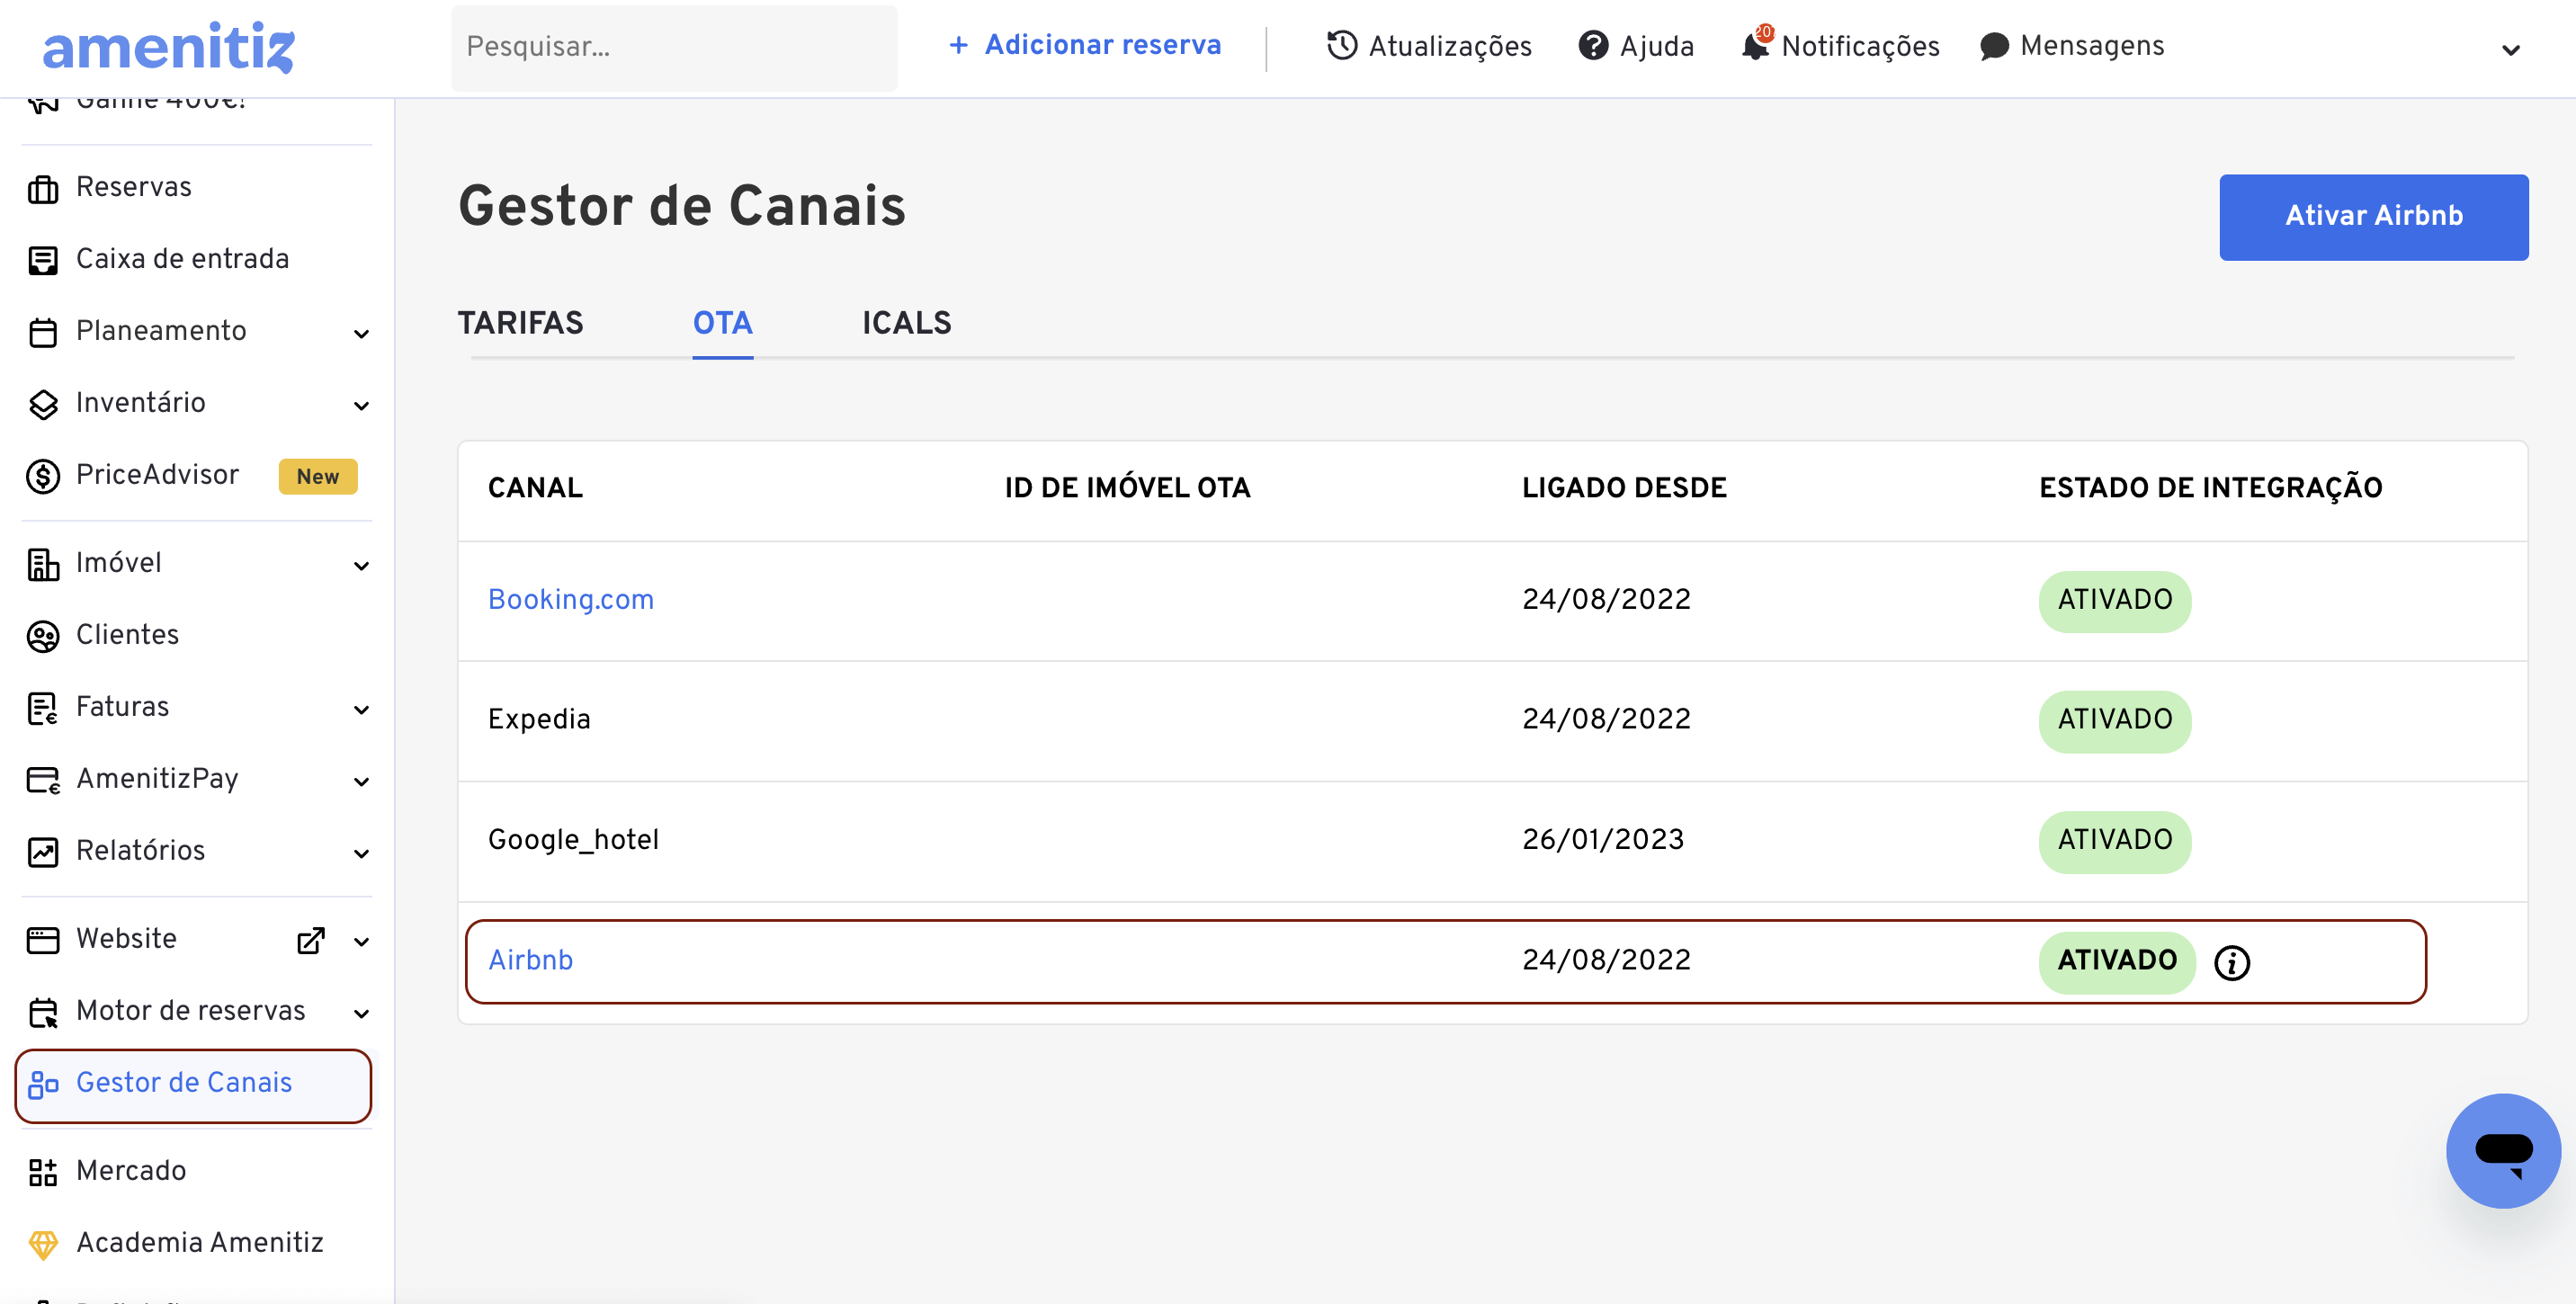The width and height of the screenshot is (2576, 1304).
Task: Click the ATIVADO badge in Google_hotel row
Action: (2114, 842)
